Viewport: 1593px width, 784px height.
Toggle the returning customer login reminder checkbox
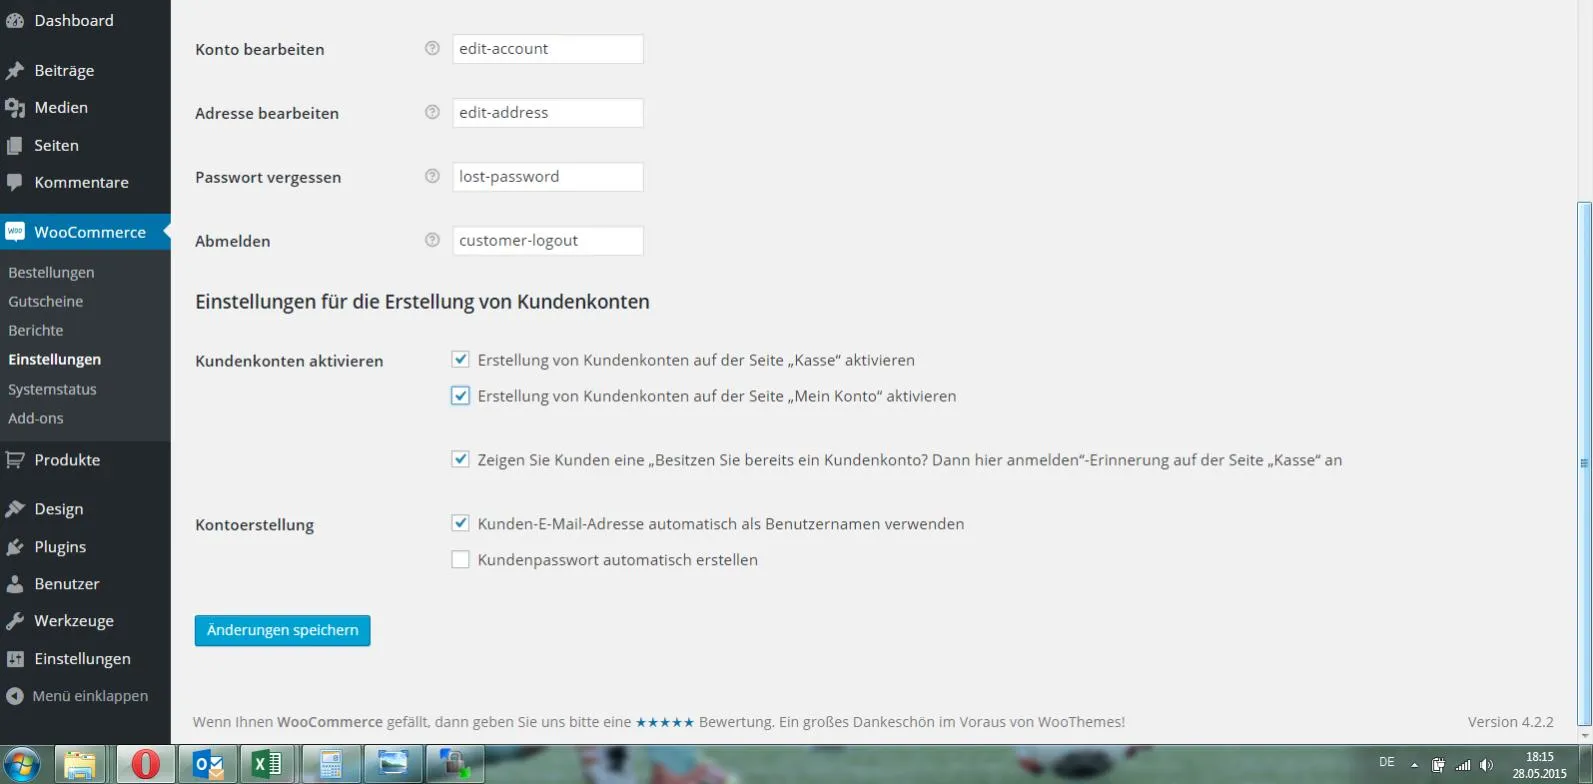[x=460, y=460]
